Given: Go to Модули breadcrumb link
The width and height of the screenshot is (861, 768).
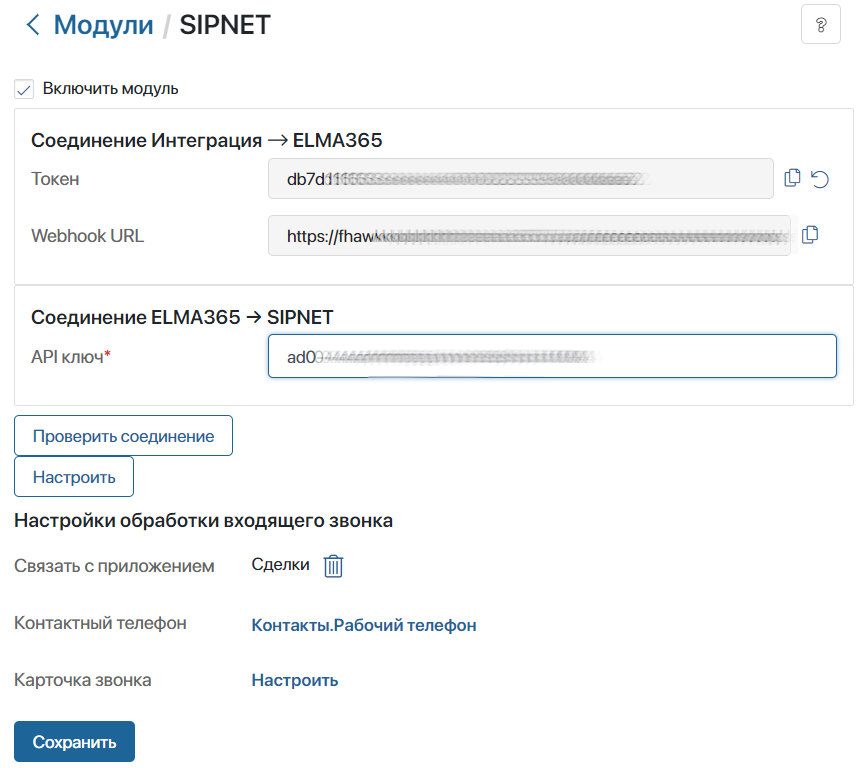Looking at the screenshot, I should [103, 25].
